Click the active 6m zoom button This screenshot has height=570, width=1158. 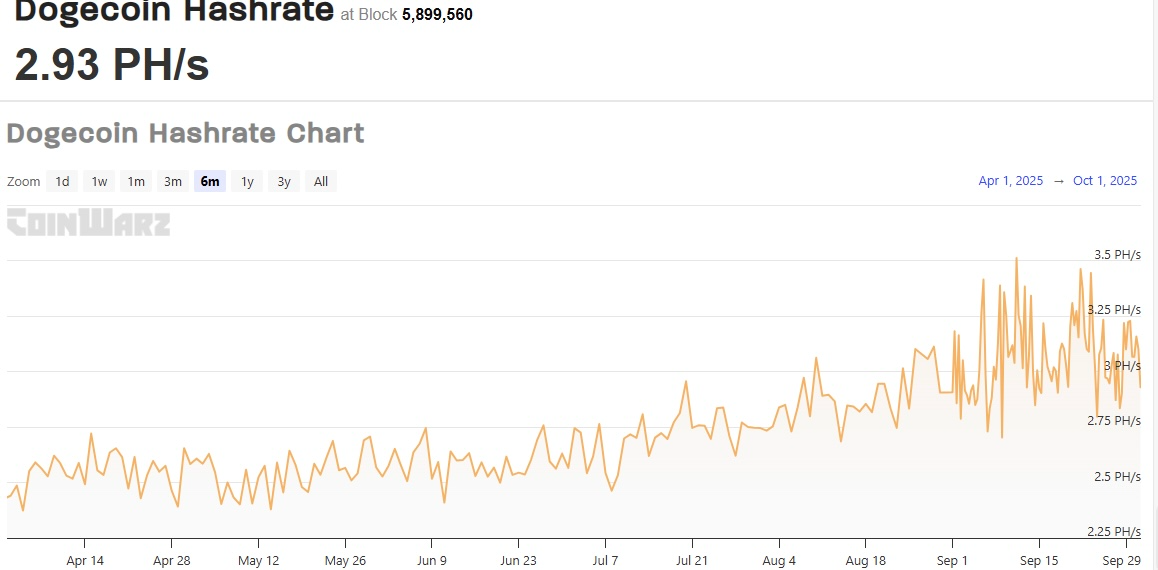pos(210,181)
